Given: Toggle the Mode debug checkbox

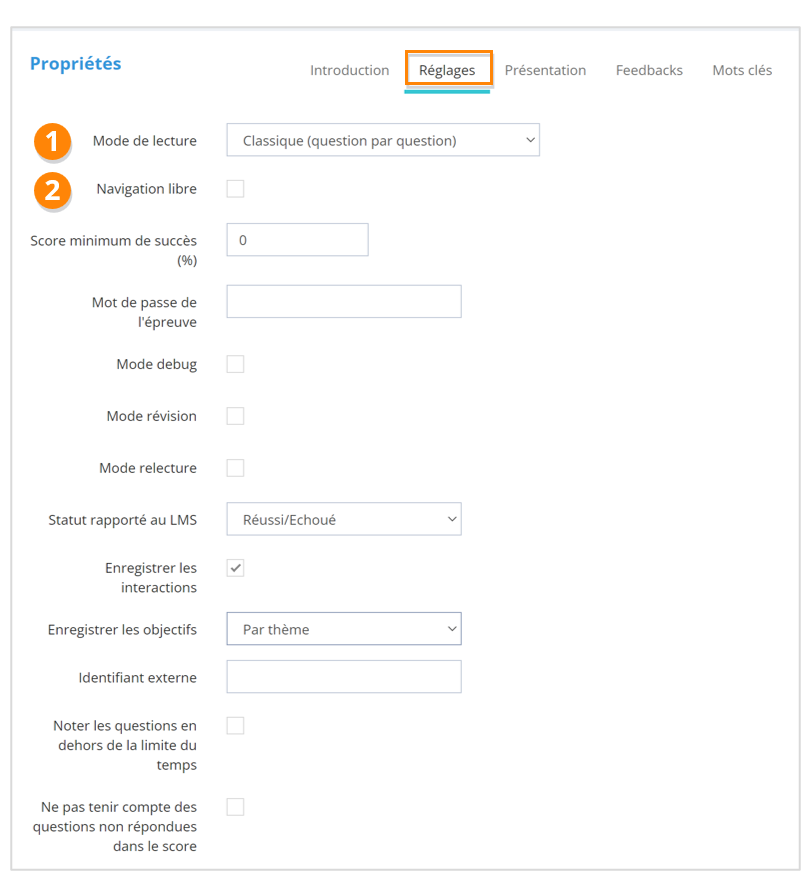Looking at the screenshot, I should (x=235, y=364).
